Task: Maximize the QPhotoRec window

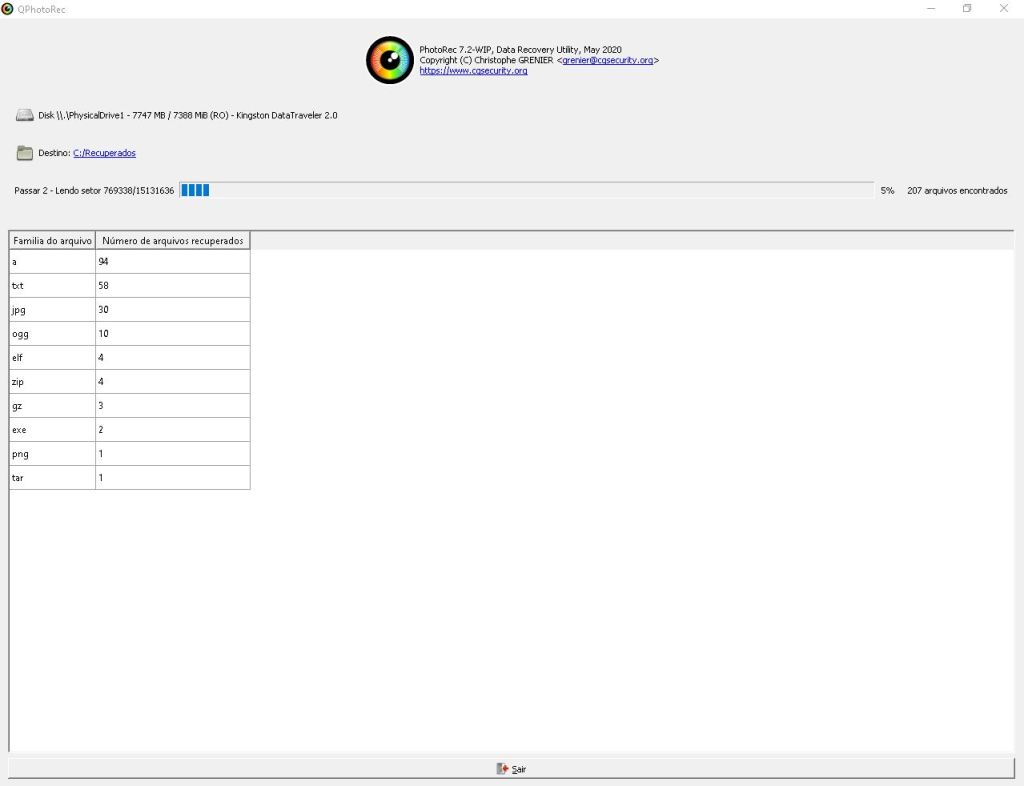Action: 967,9
